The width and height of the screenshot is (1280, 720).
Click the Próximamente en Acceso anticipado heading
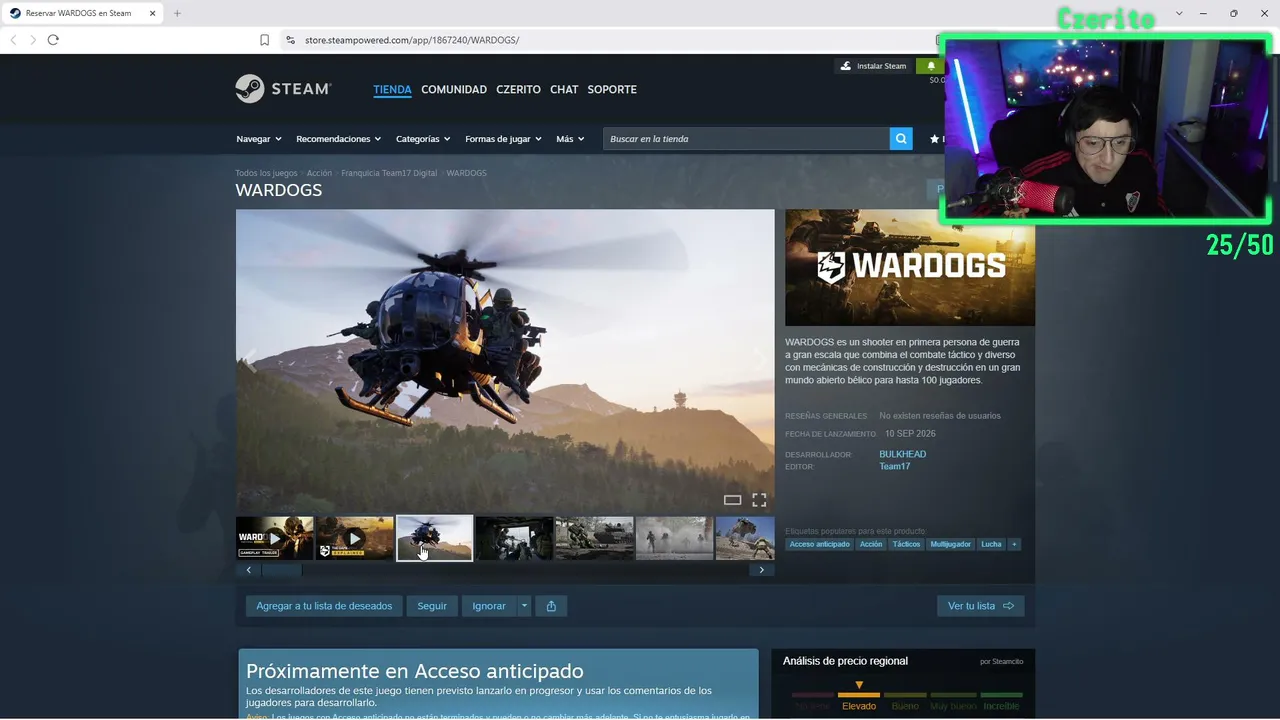coord(415,671)
